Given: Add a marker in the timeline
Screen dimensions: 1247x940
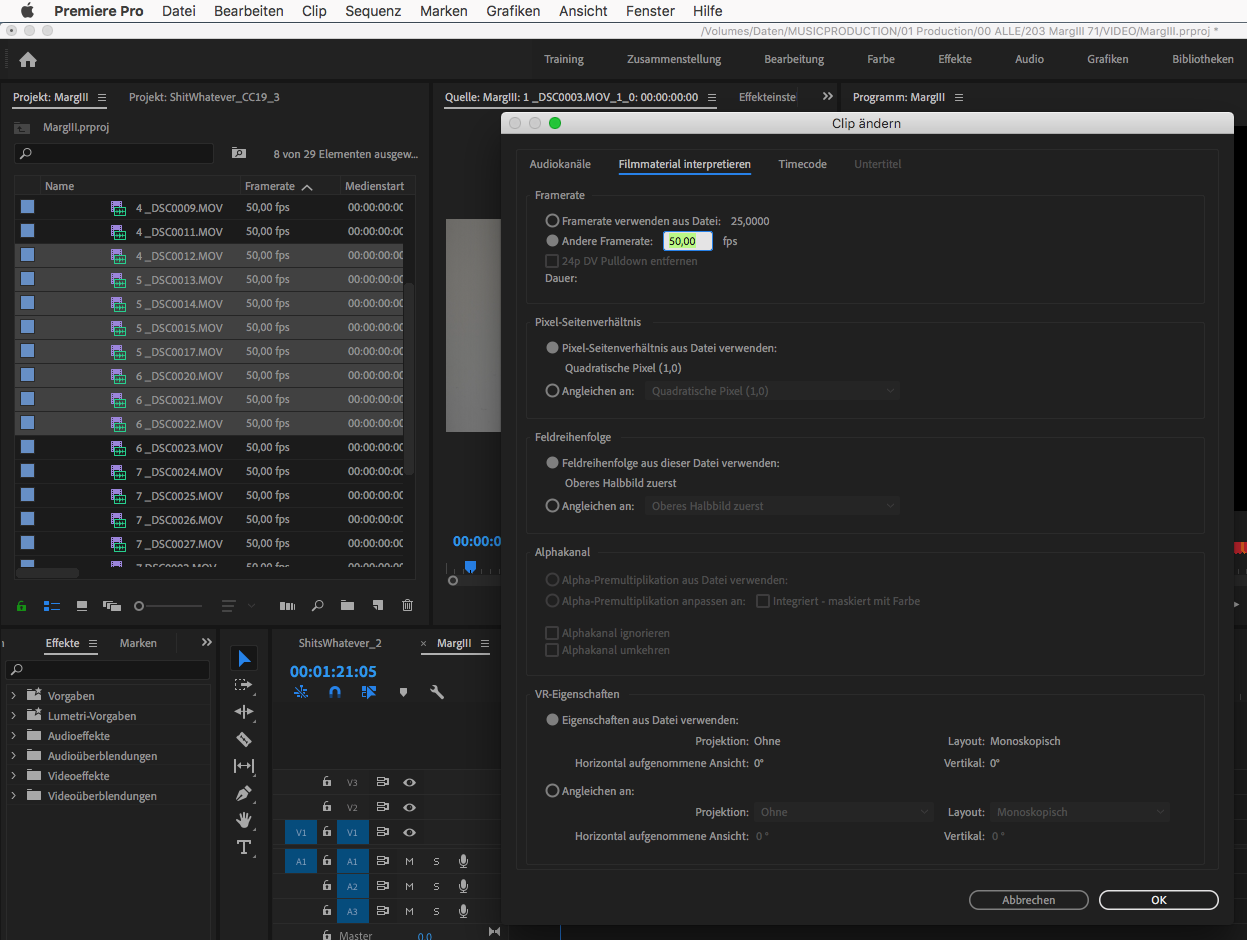Looking at the screenshot, I should pyautogui.click(x=403, y=692).
